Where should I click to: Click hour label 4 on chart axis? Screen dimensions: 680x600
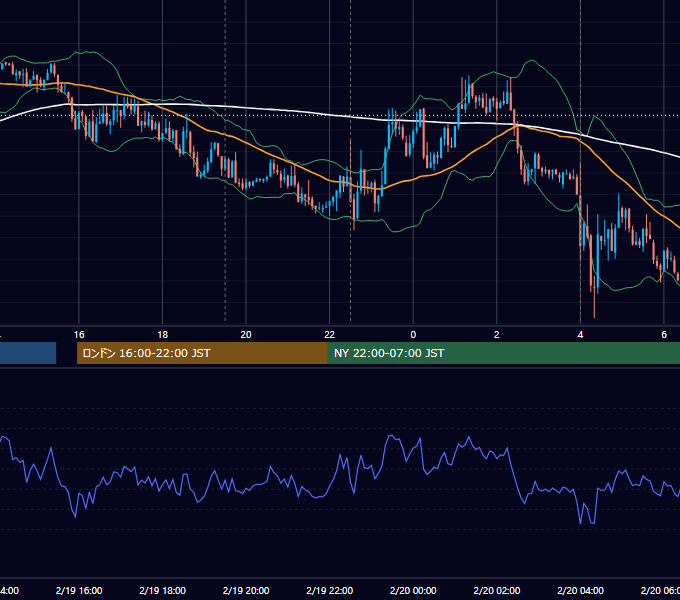[x=580, y=335]
